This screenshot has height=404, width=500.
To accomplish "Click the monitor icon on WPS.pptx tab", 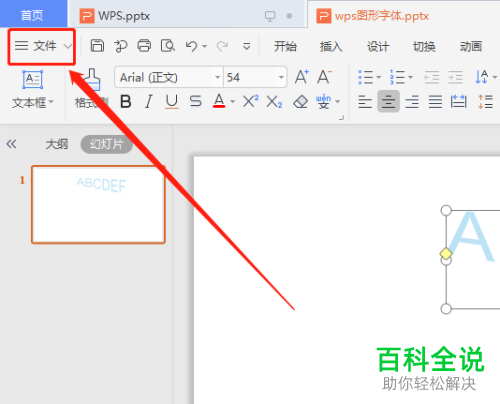I will (270, 16).
